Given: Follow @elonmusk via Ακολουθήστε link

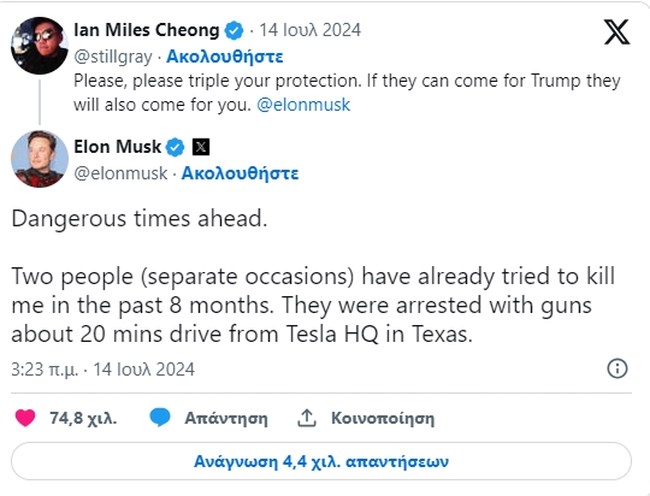Looking at the screenshot, I should [241, 173].
